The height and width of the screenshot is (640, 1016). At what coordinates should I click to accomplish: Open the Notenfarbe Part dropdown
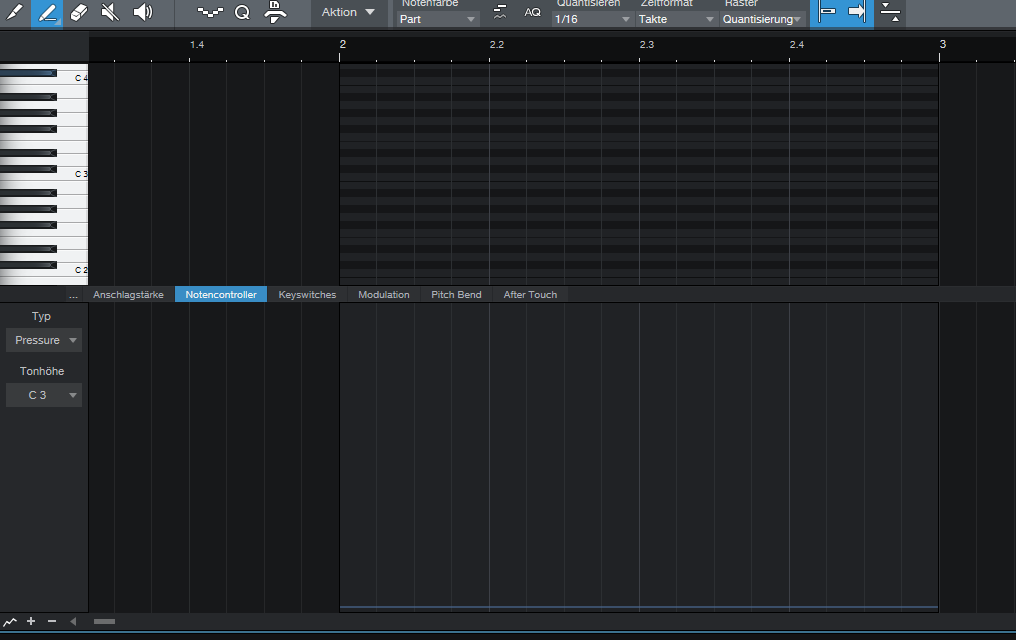(438, 19)
